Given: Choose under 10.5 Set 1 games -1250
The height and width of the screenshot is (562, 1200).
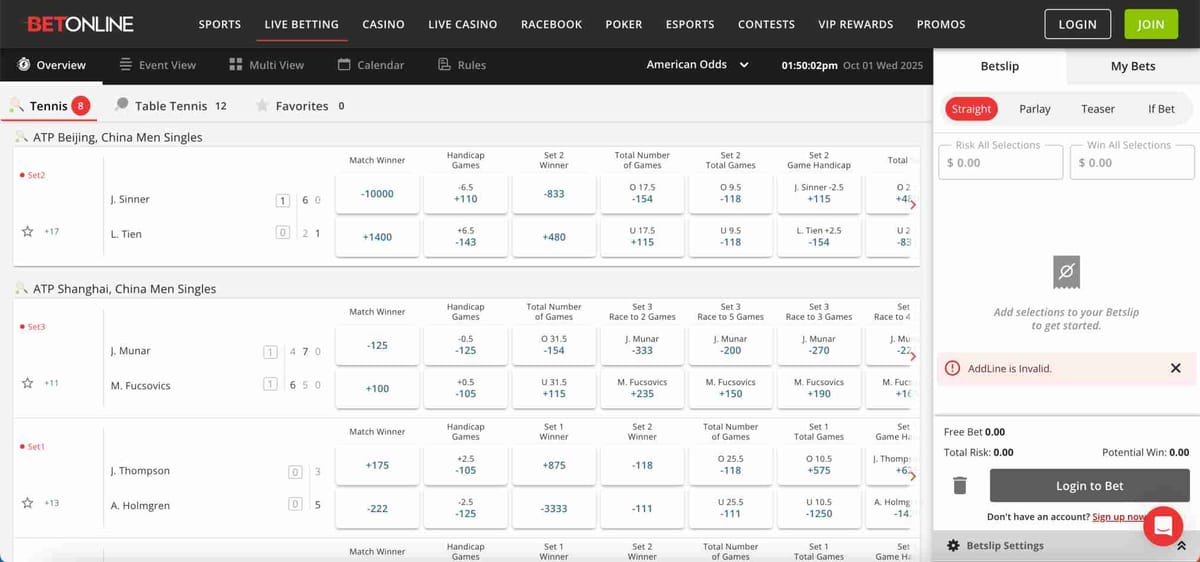Looking at the screenshot, I should [819, 509].
